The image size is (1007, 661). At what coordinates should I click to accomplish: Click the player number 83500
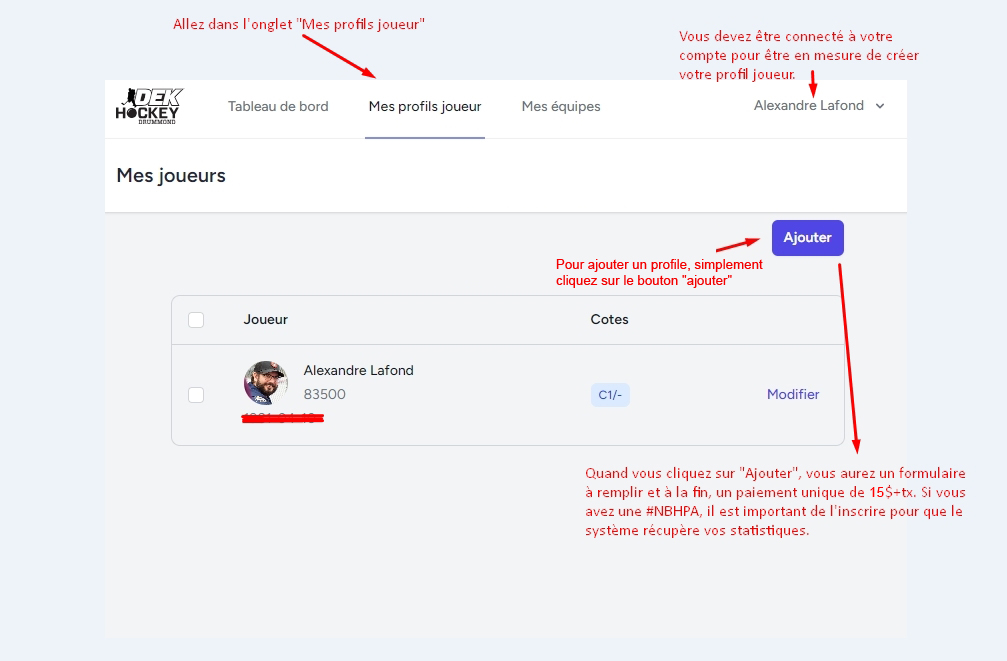[x=324, y=394]
